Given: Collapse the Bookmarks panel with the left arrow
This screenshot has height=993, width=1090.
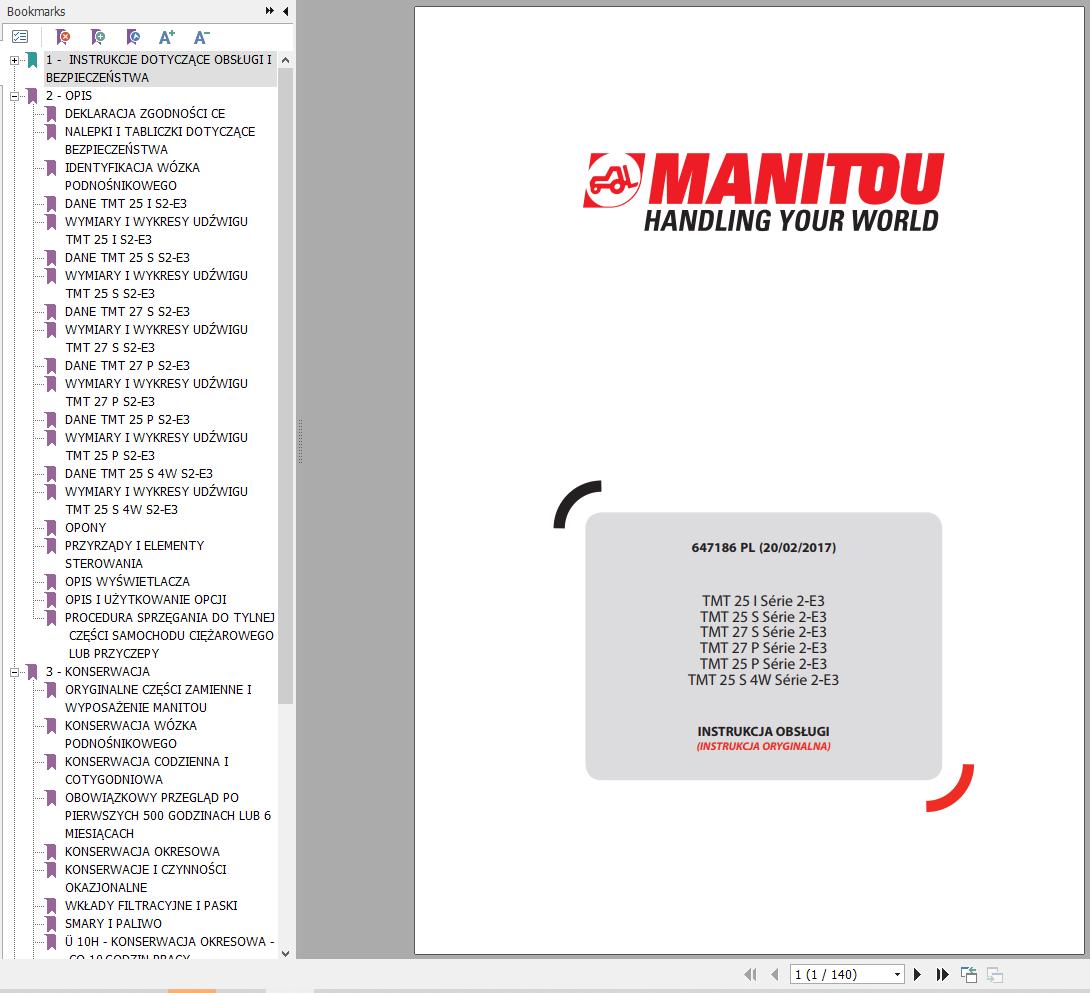Looking at the screenshot, I should (x=286, y=11).
